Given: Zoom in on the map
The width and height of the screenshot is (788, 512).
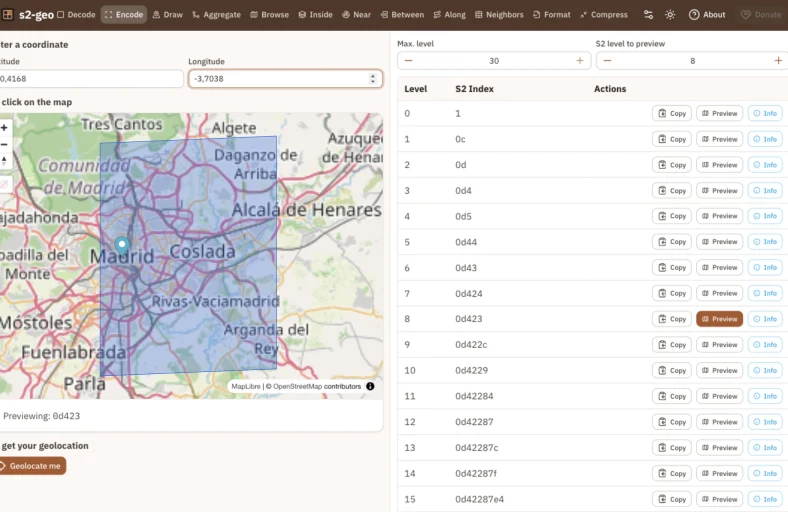Looking at the screenshot, I should click(4, 128).
